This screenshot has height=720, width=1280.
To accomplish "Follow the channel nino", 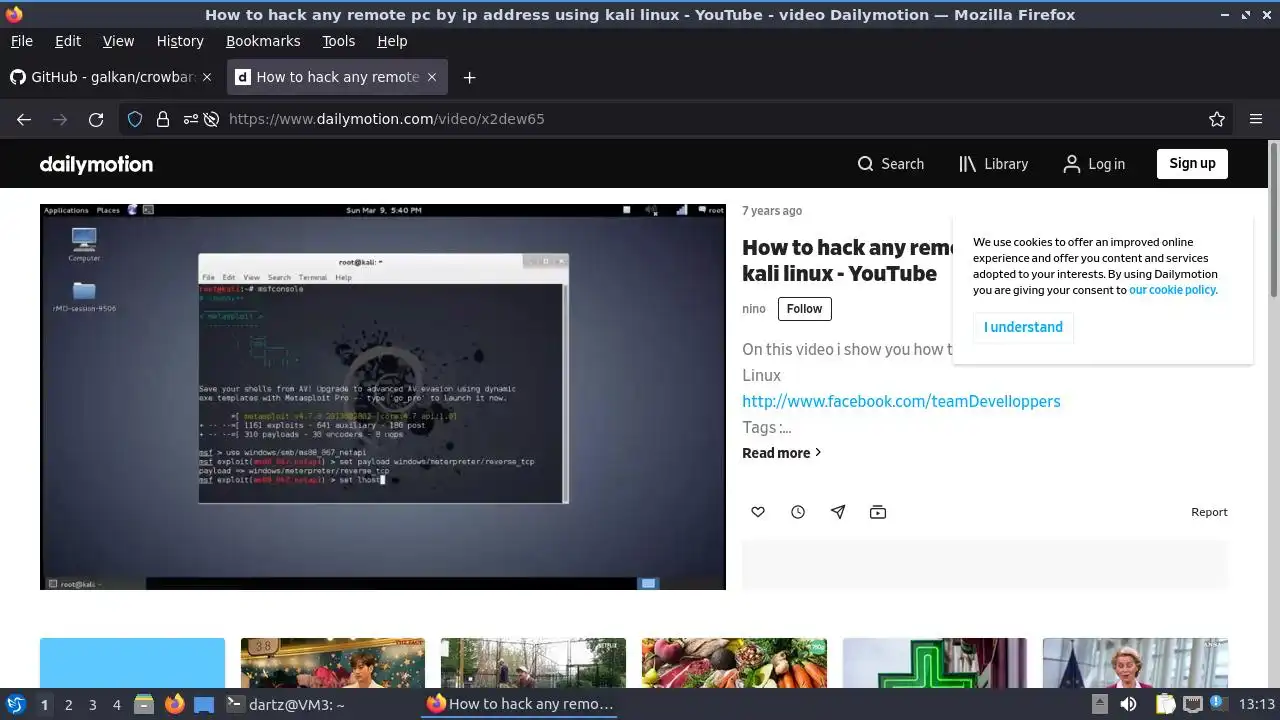I will coord(804,309).
